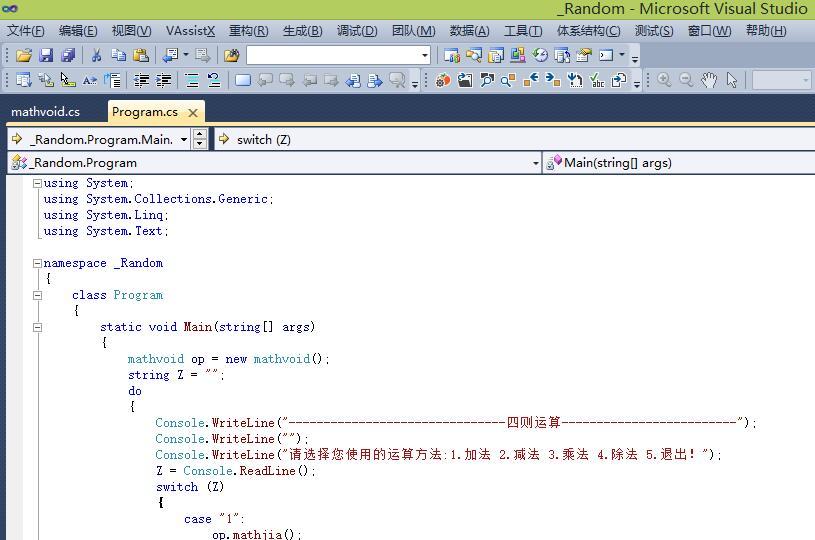Switch to the mathvoid.cs tab
The image size is (815, 540).
(46, 112)
